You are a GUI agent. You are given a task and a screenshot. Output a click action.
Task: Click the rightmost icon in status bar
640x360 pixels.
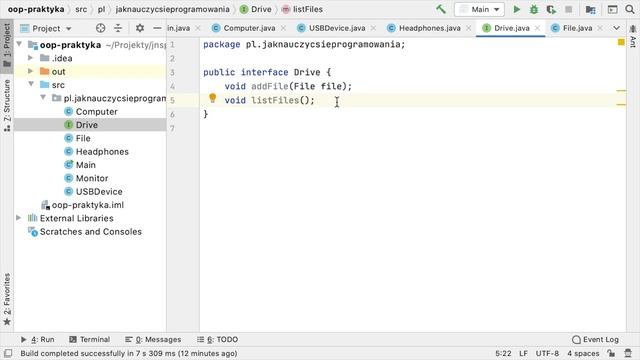click(628, 353)
